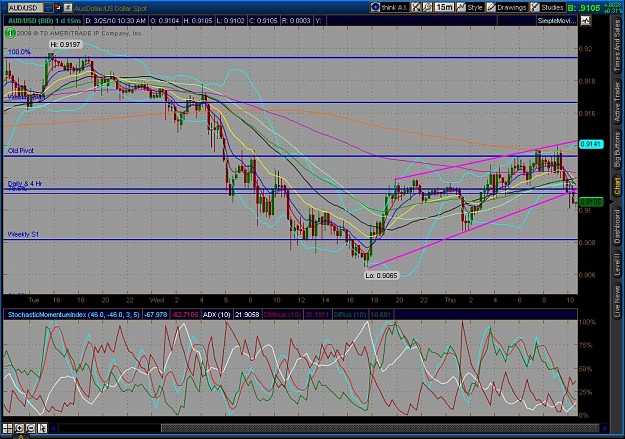Click the DIPlus (10) study label

(x=350, y=315)
